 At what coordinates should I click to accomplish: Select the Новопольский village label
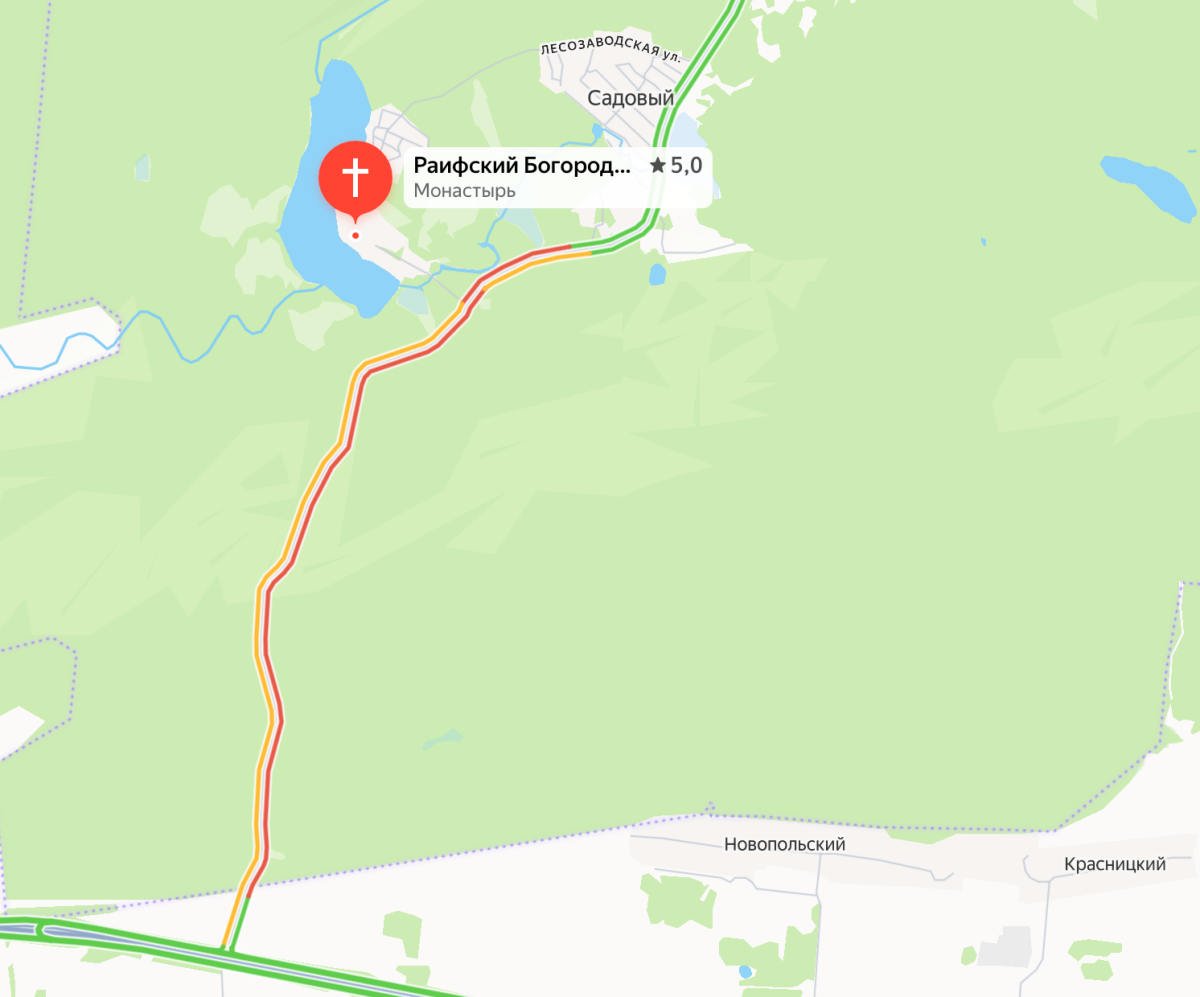click(785, 844)
